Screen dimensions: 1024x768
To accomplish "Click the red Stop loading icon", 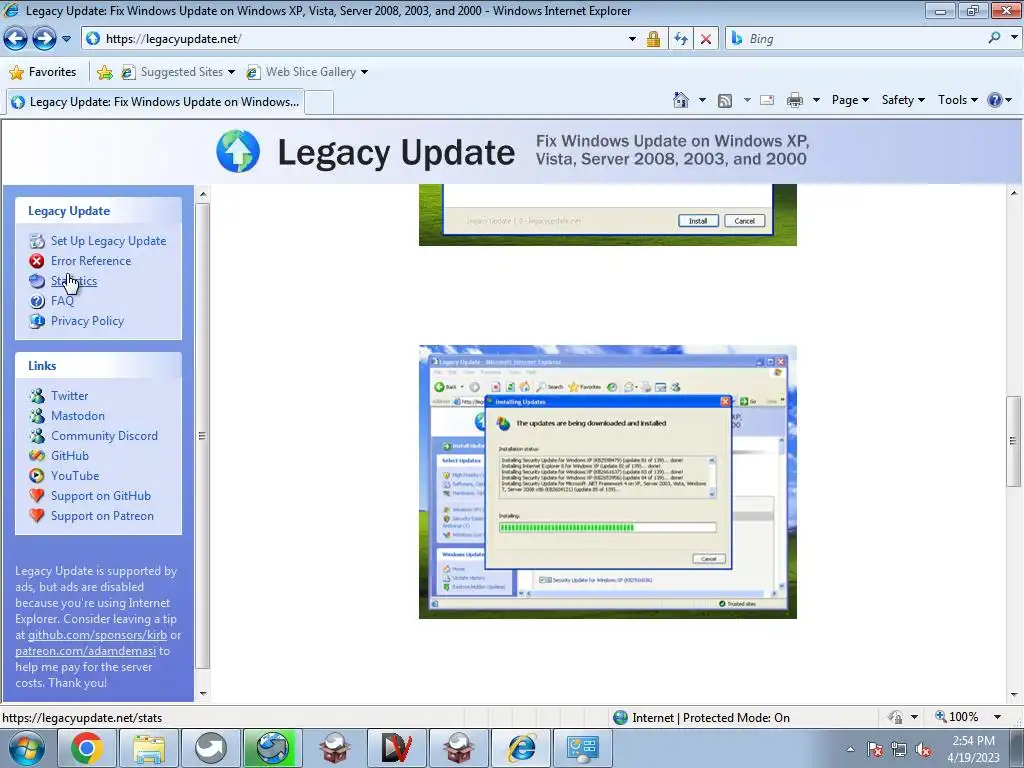I will (706, 39).
